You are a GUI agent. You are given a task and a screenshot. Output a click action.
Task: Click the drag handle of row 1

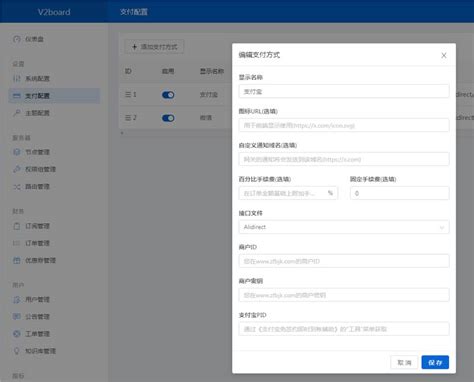(128, 95)
